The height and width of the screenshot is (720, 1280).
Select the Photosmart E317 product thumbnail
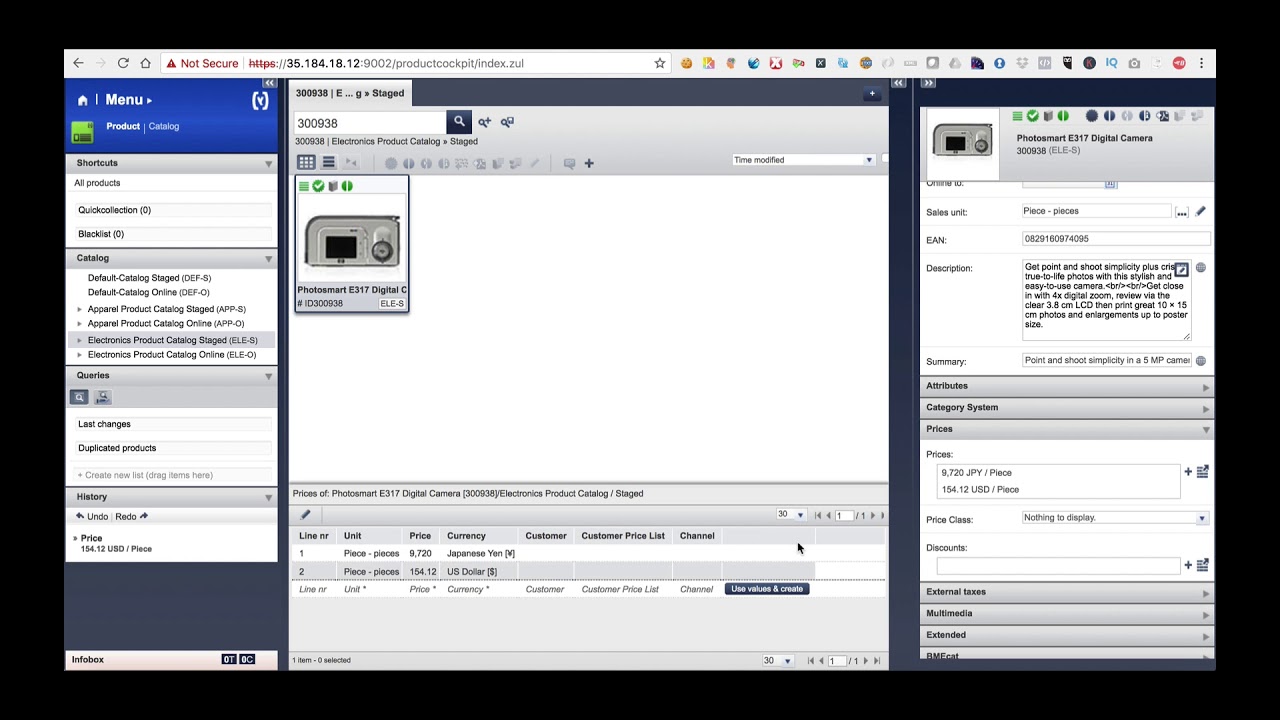352,243
